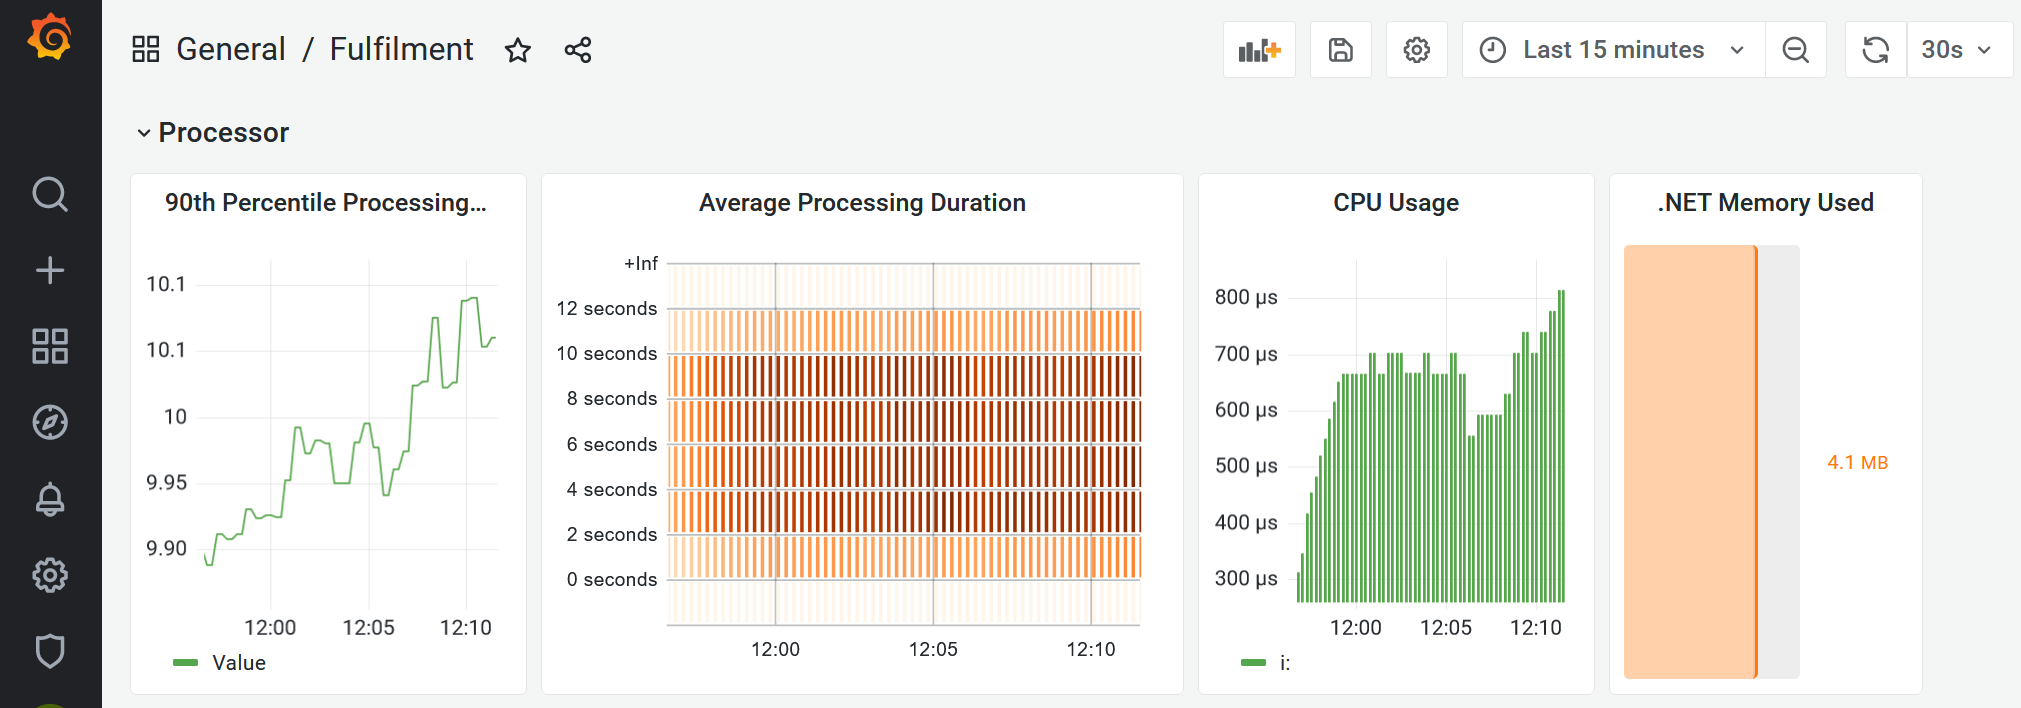The width and height of the screenshot is (2021, 708).
Task: Open the search dashboards magnifier icon
Action: click(x=50, y=194)
